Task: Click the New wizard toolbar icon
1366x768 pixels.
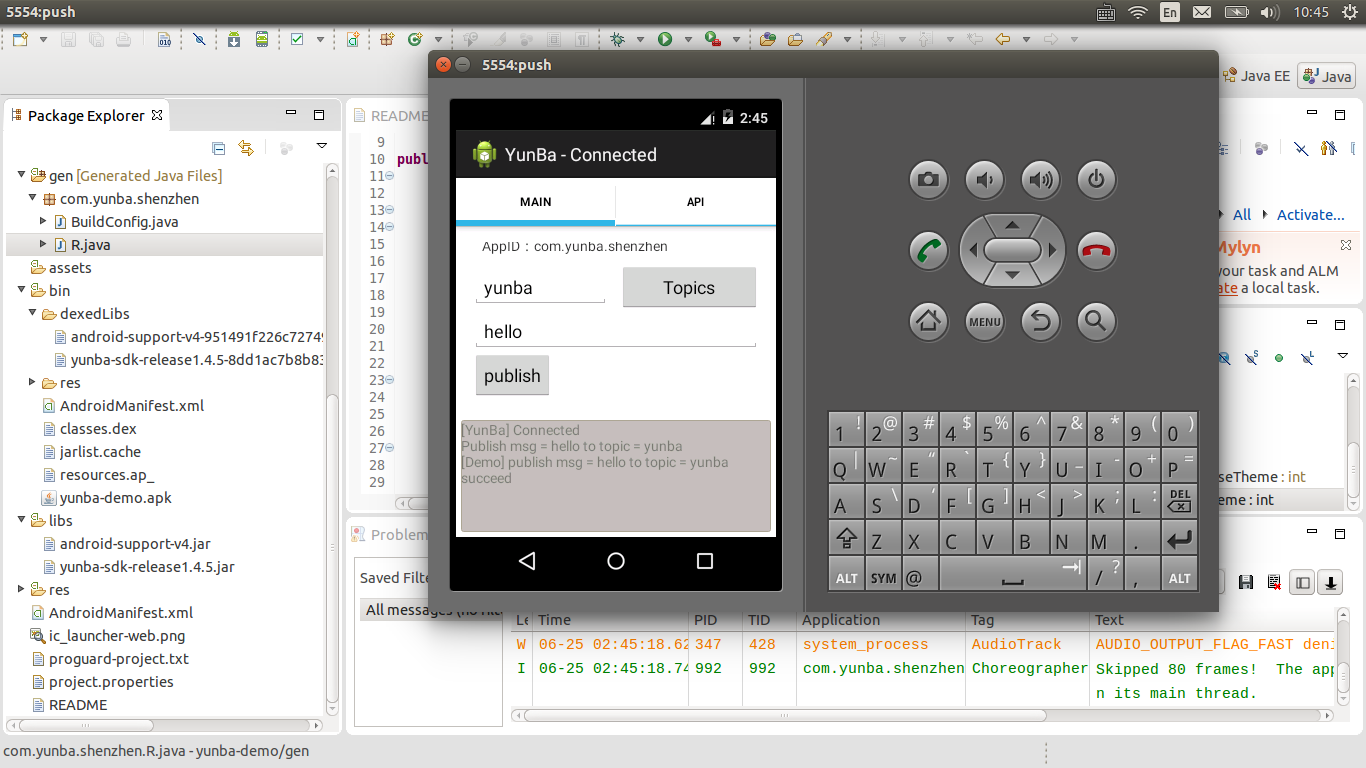Action: click(20, 40)
